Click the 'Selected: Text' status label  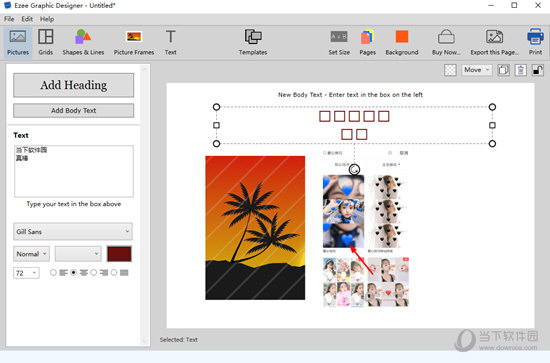point(179,340)
